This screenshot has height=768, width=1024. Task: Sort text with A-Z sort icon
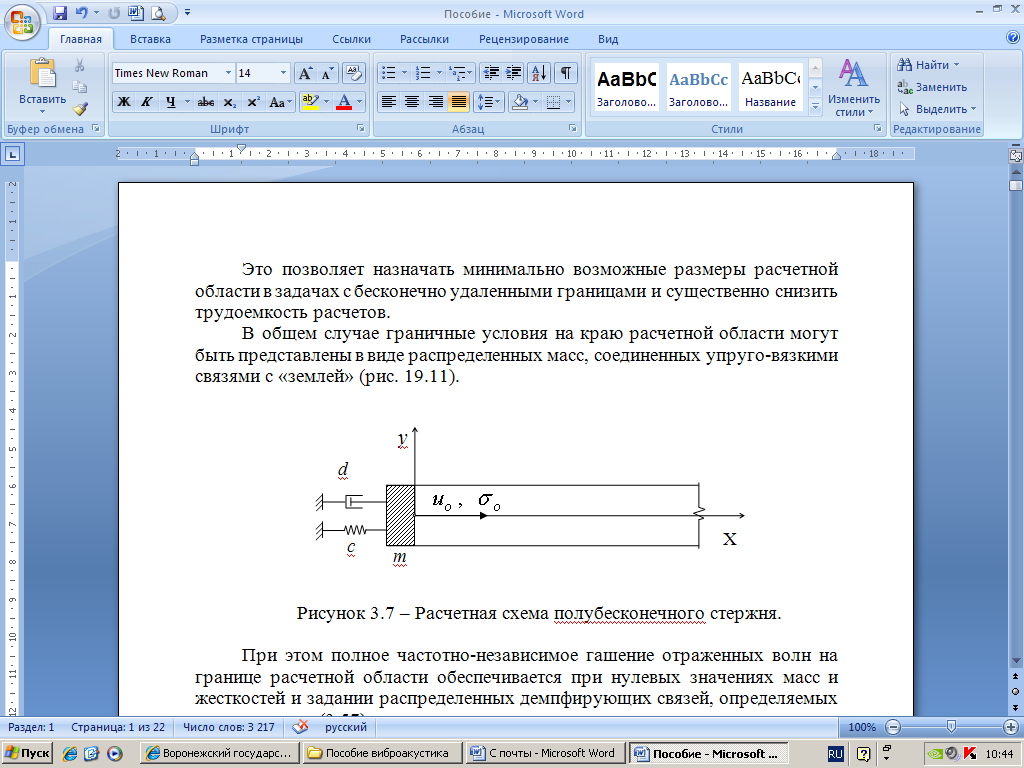coord(539,72)
